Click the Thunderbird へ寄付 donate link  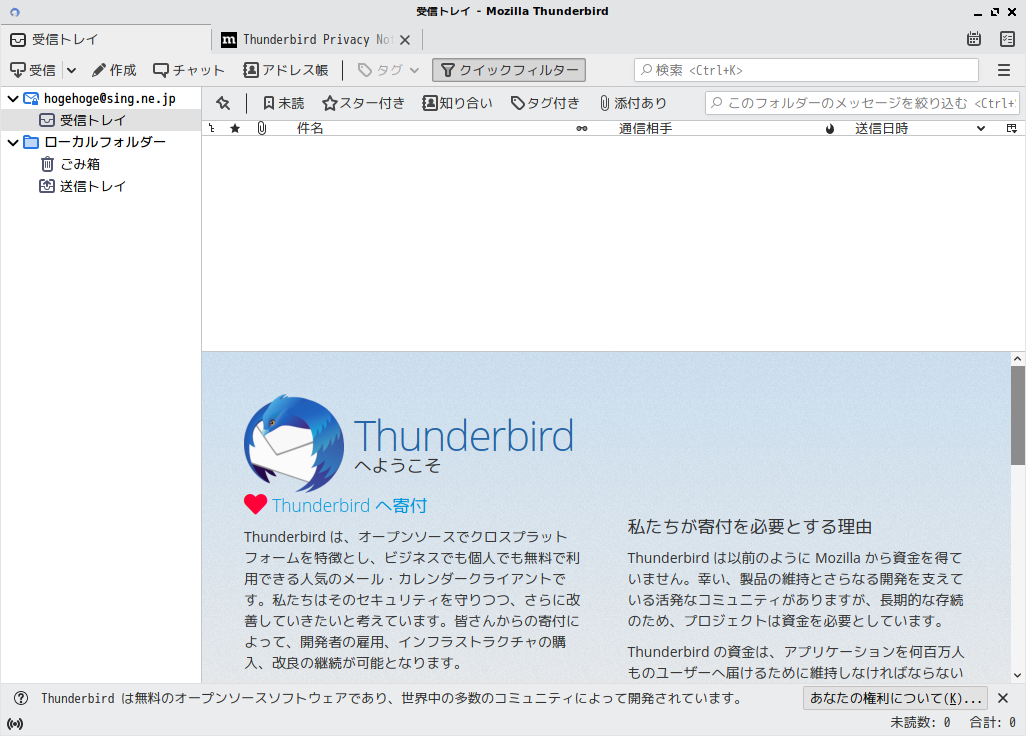(x=349, y=506)
